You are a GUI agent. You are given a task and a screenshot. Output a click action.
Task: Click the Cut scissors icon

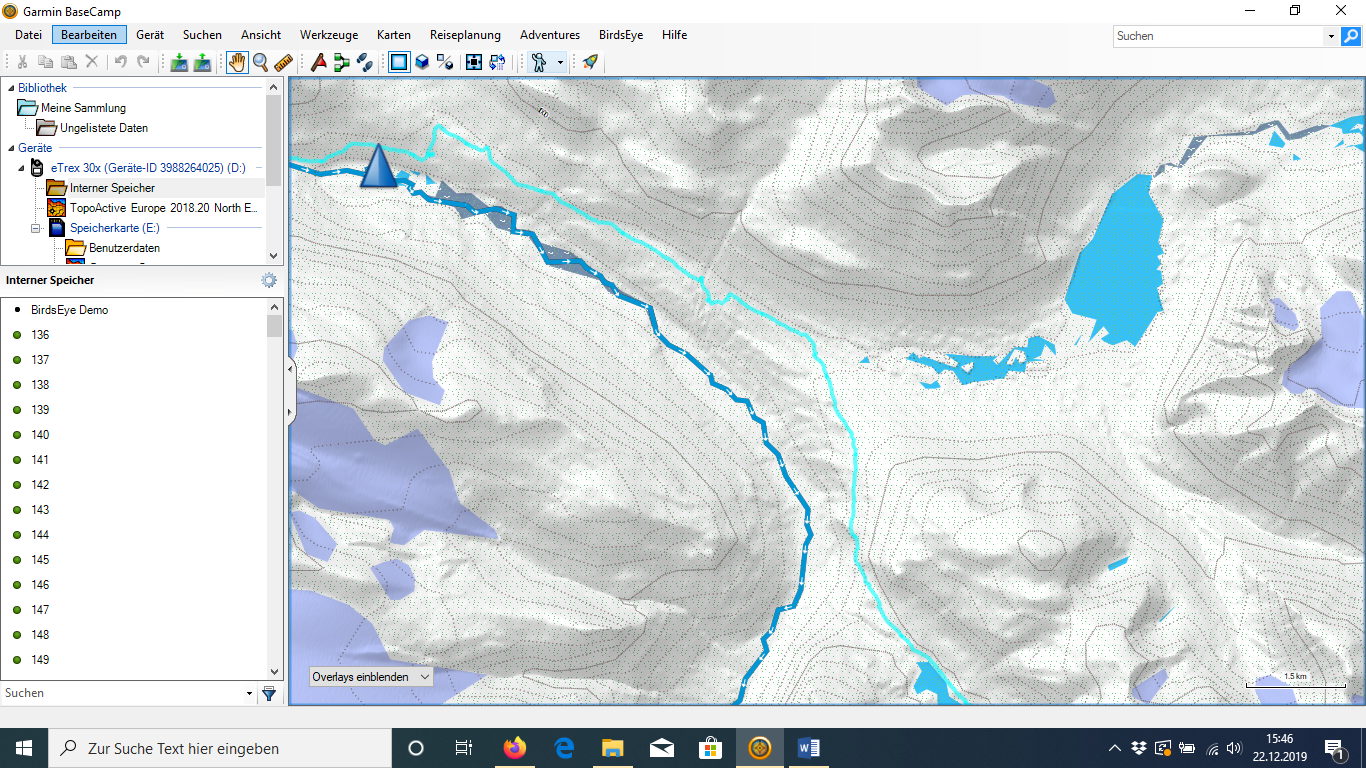pyautogui.click(x=22, y=62)
